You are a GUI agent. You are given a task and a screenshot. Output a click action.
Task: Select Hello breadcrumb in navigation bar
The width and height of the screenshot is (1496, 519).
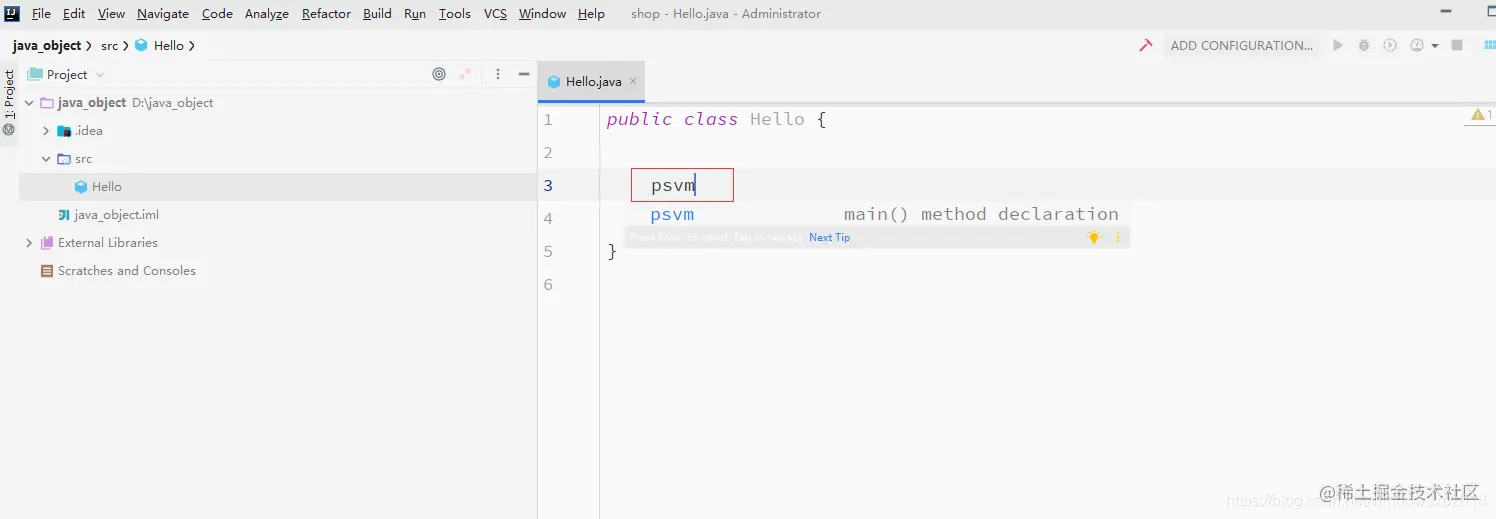point(160,45)
